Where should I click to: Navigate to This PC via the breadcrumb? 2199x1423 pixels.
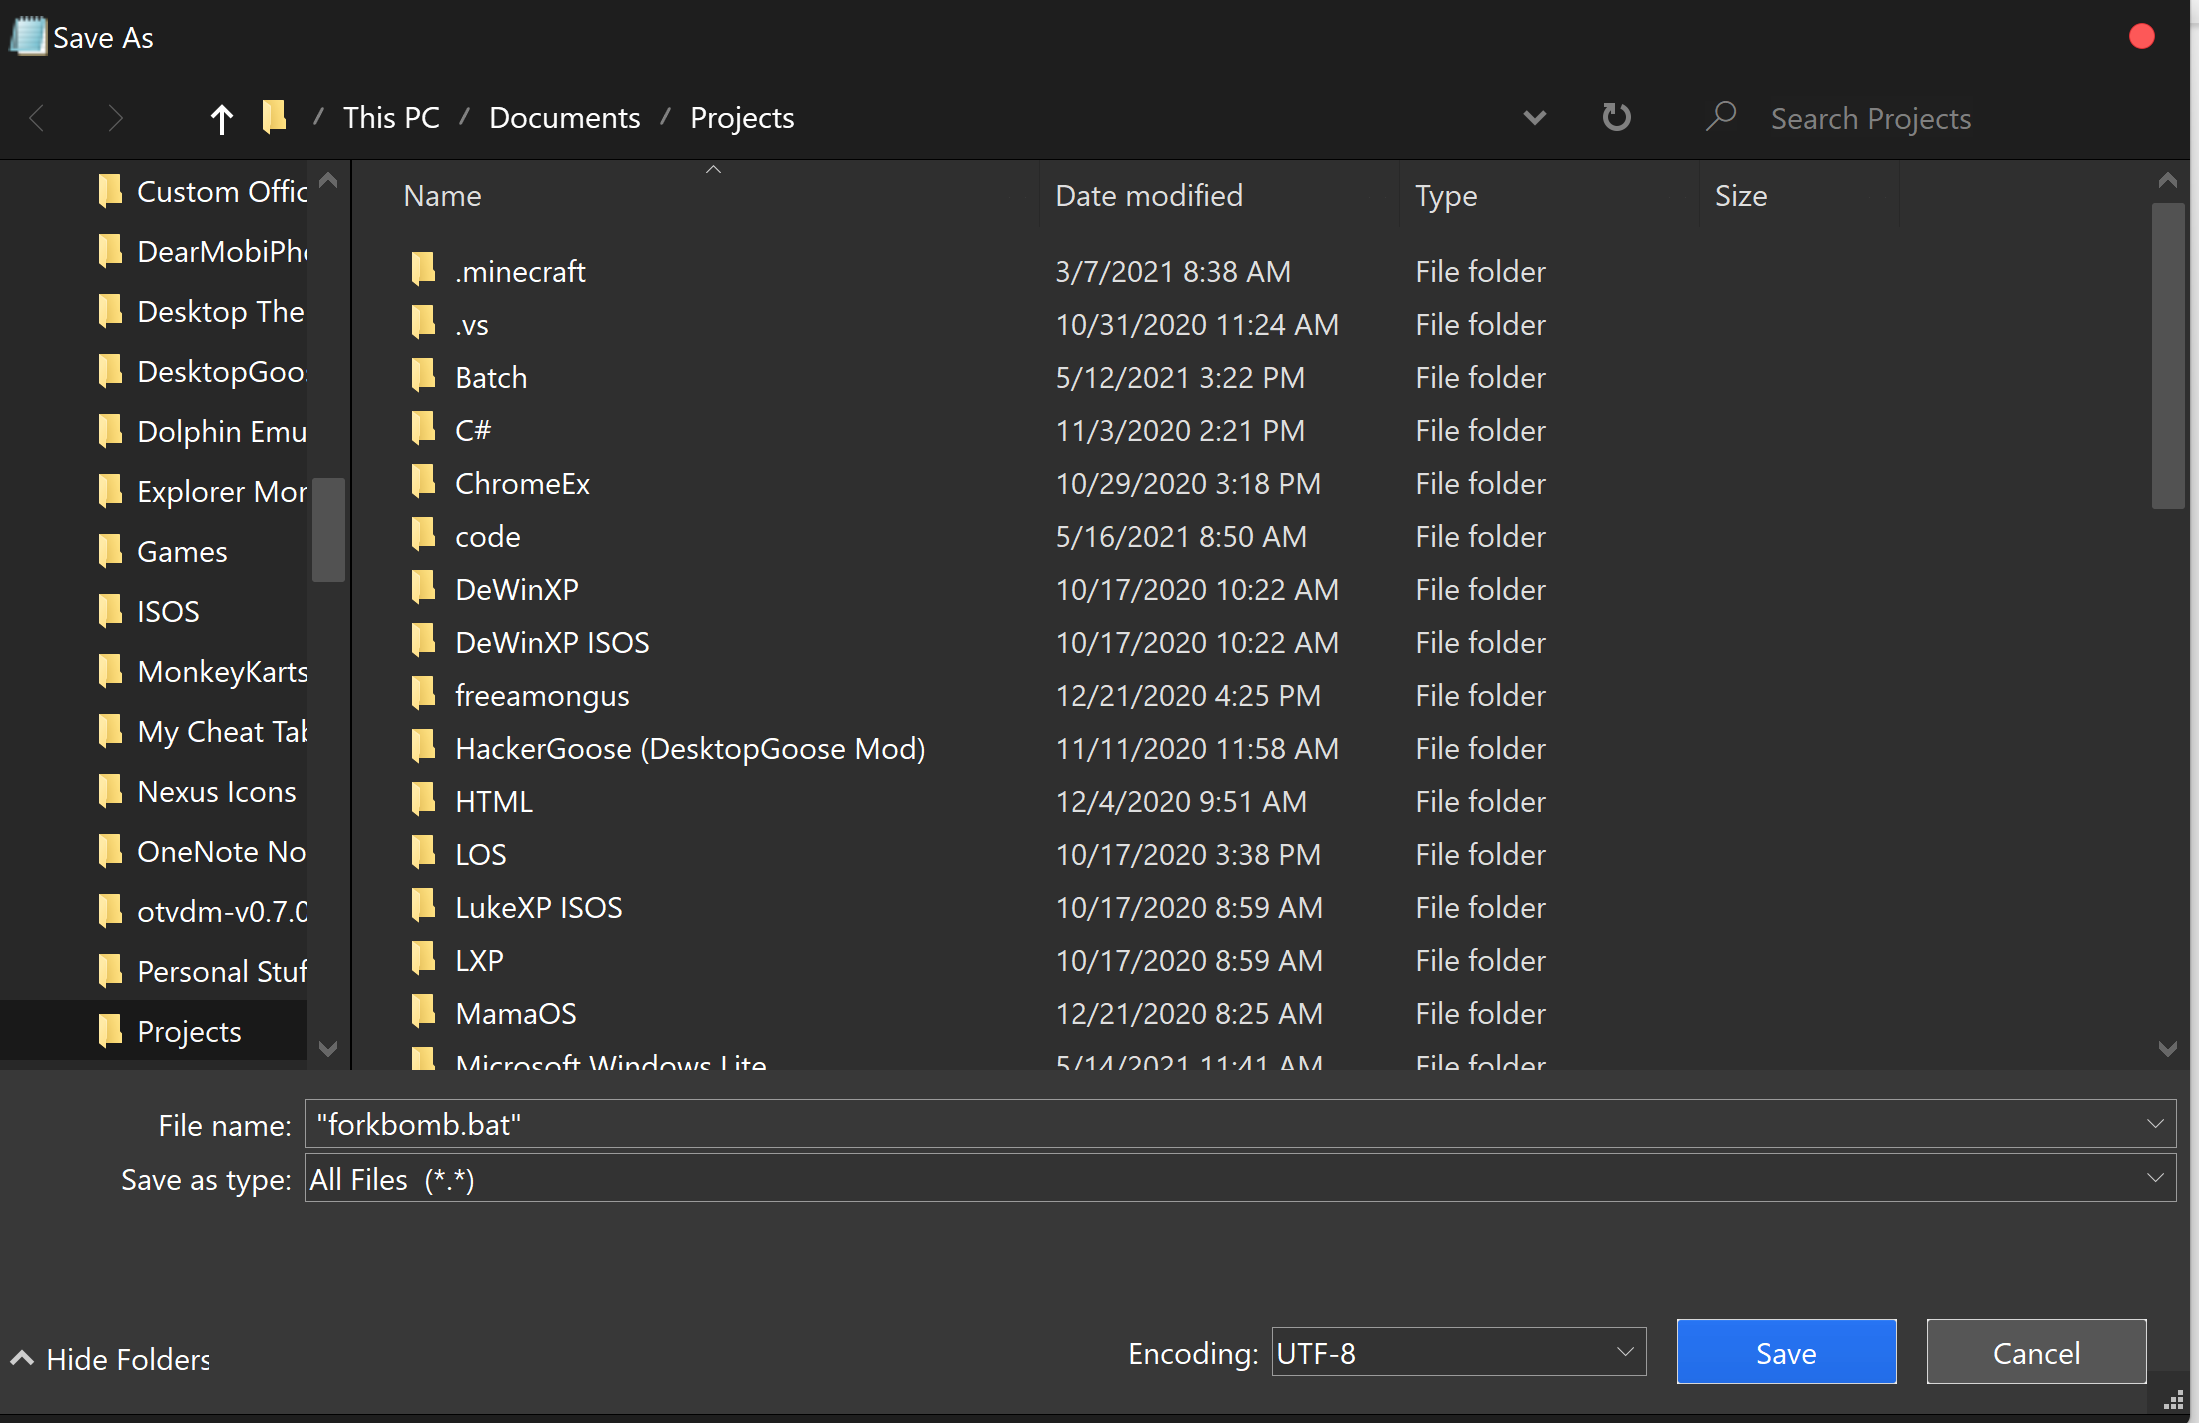coord(390,117)
